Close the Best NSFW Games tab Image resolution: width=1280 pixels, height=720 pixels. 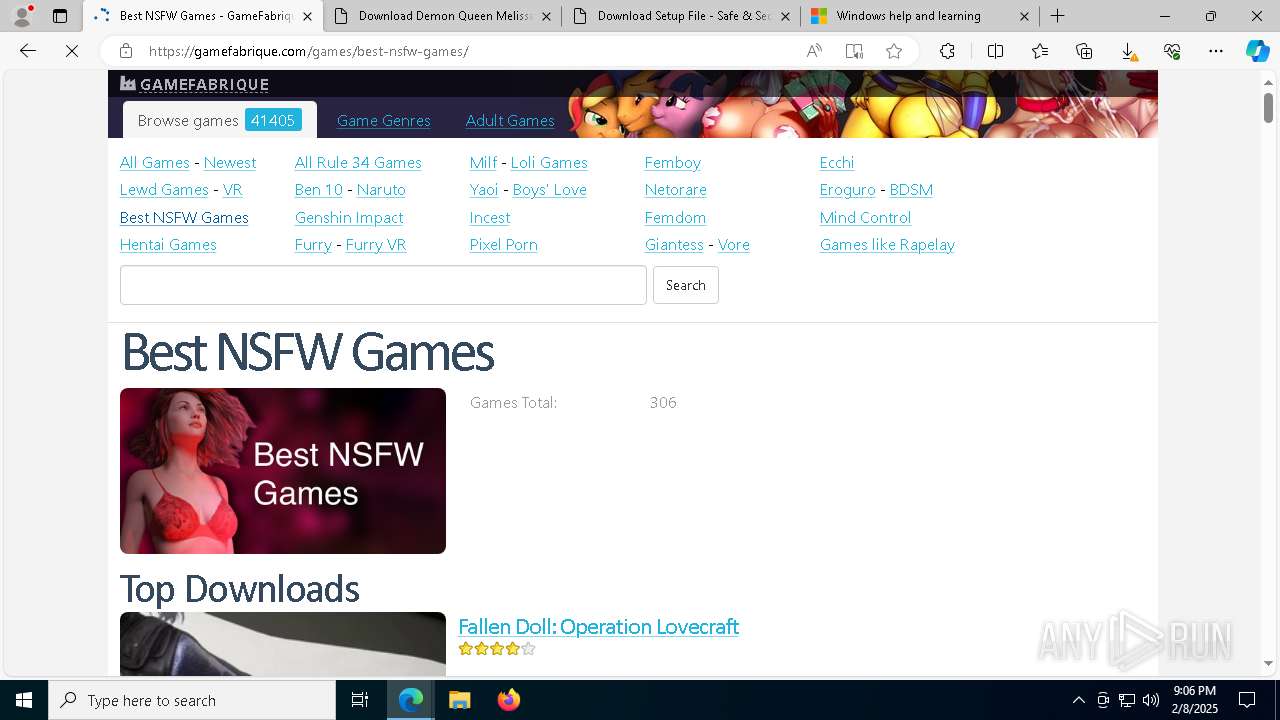307,16
